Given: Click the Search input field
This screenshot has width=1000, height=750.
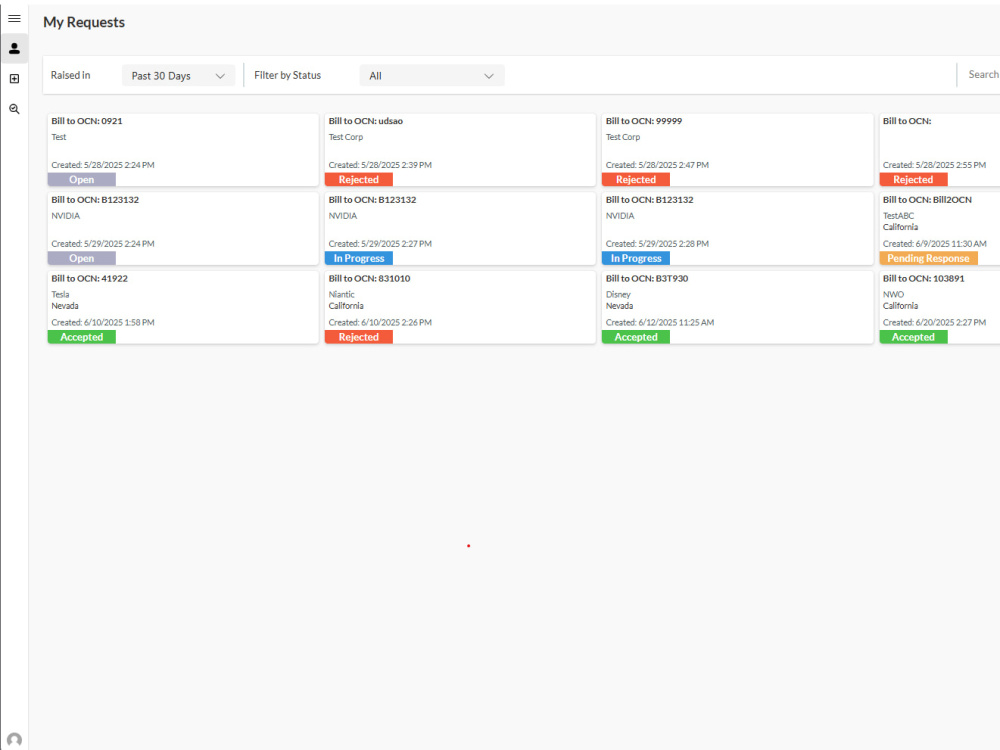Looking at the screenshot, I should (x=983, y=75).
